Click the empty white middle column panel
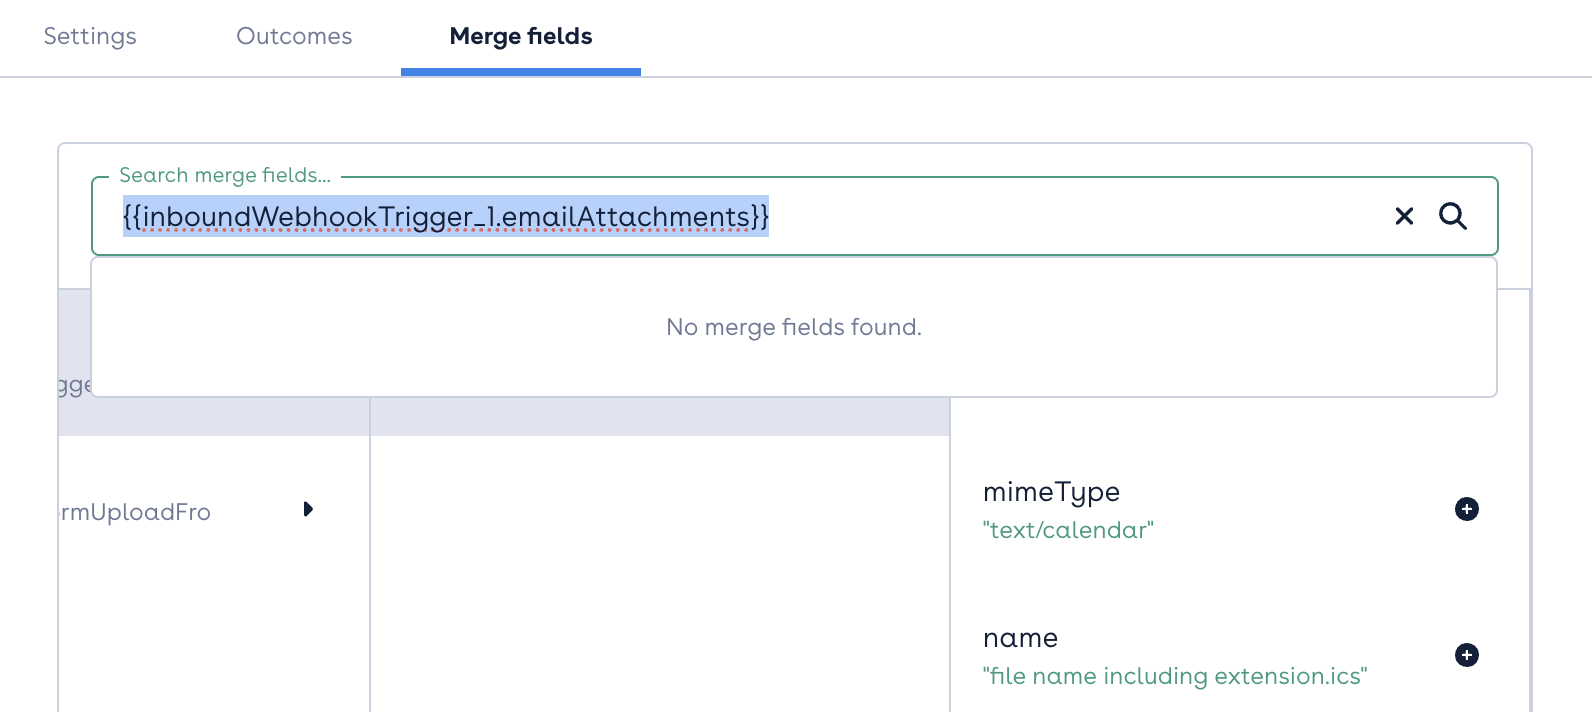 point(660,574)
